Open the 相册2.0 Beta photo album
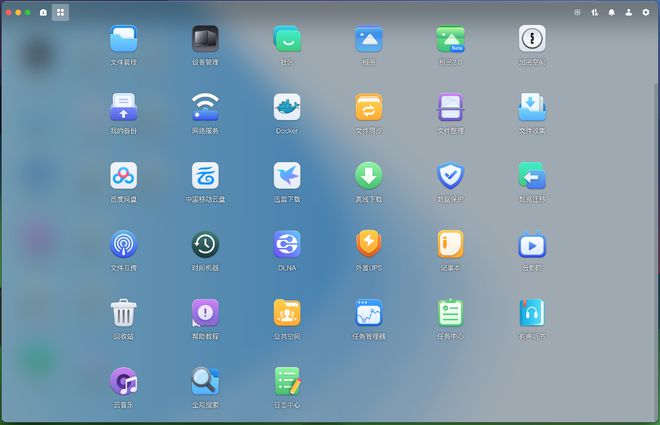The image size is (660, 425). [x=450, y=40]
